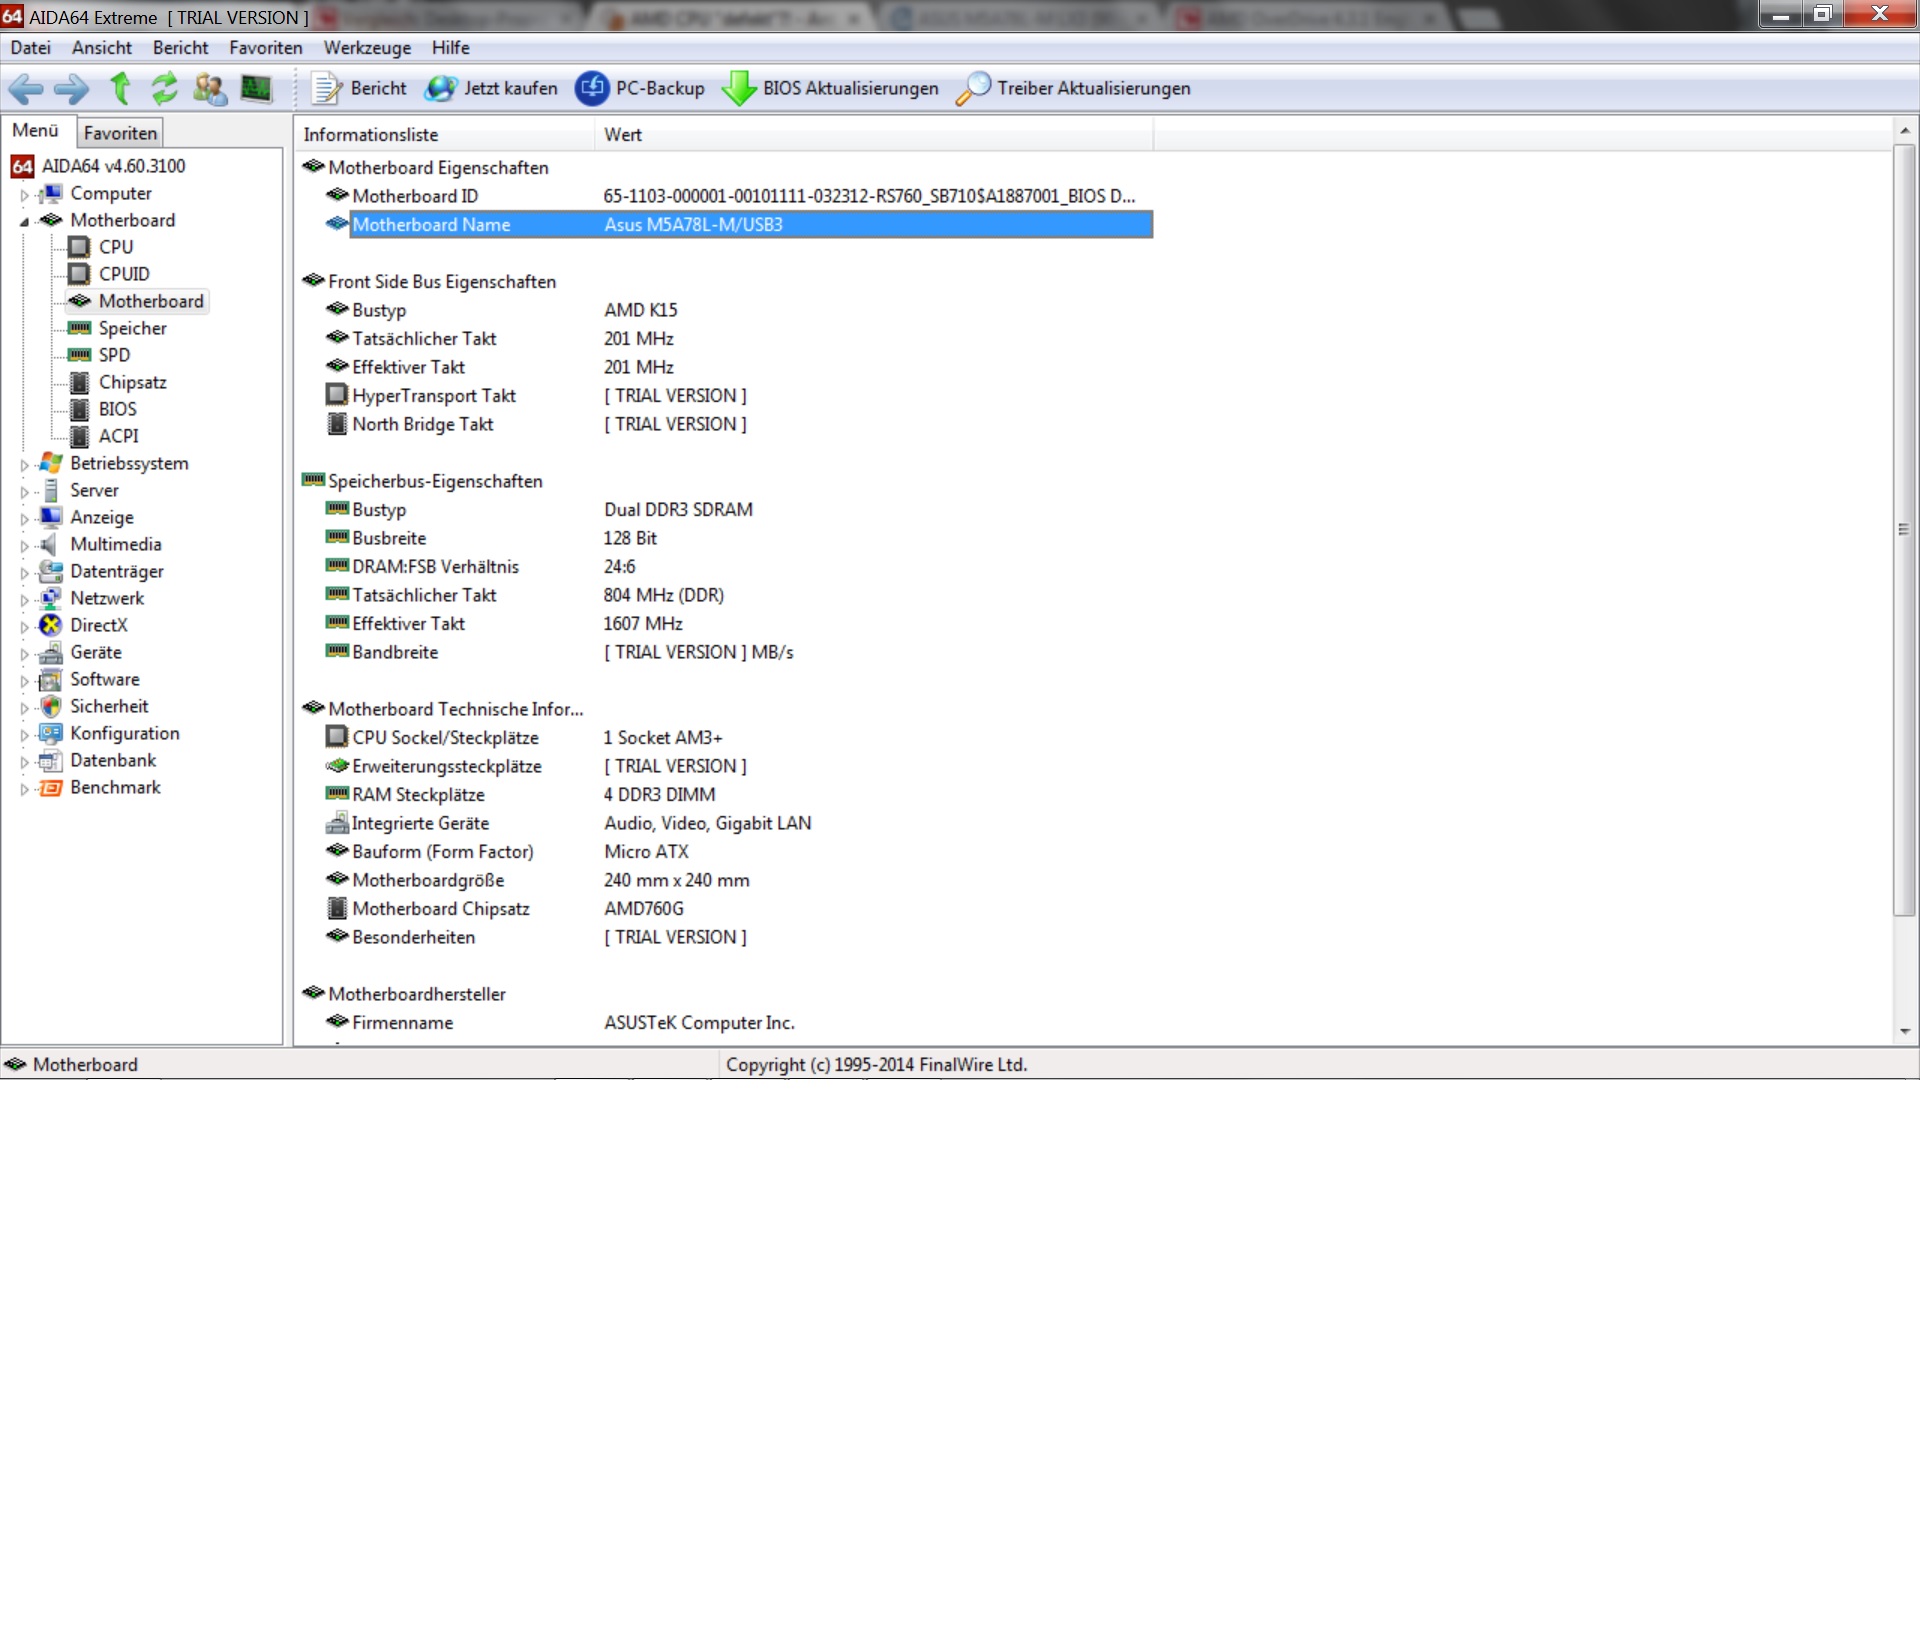Click the back navigation arrow icon
This screenshot has height=1638, width=1920.
[x=25, y=89]
